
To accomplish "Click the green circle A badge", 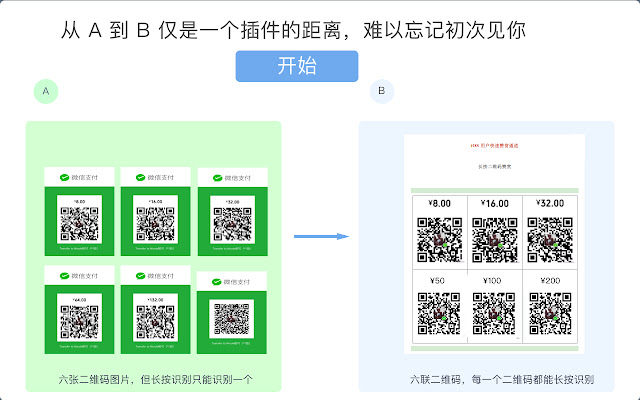I will click(x=44, y=92).
